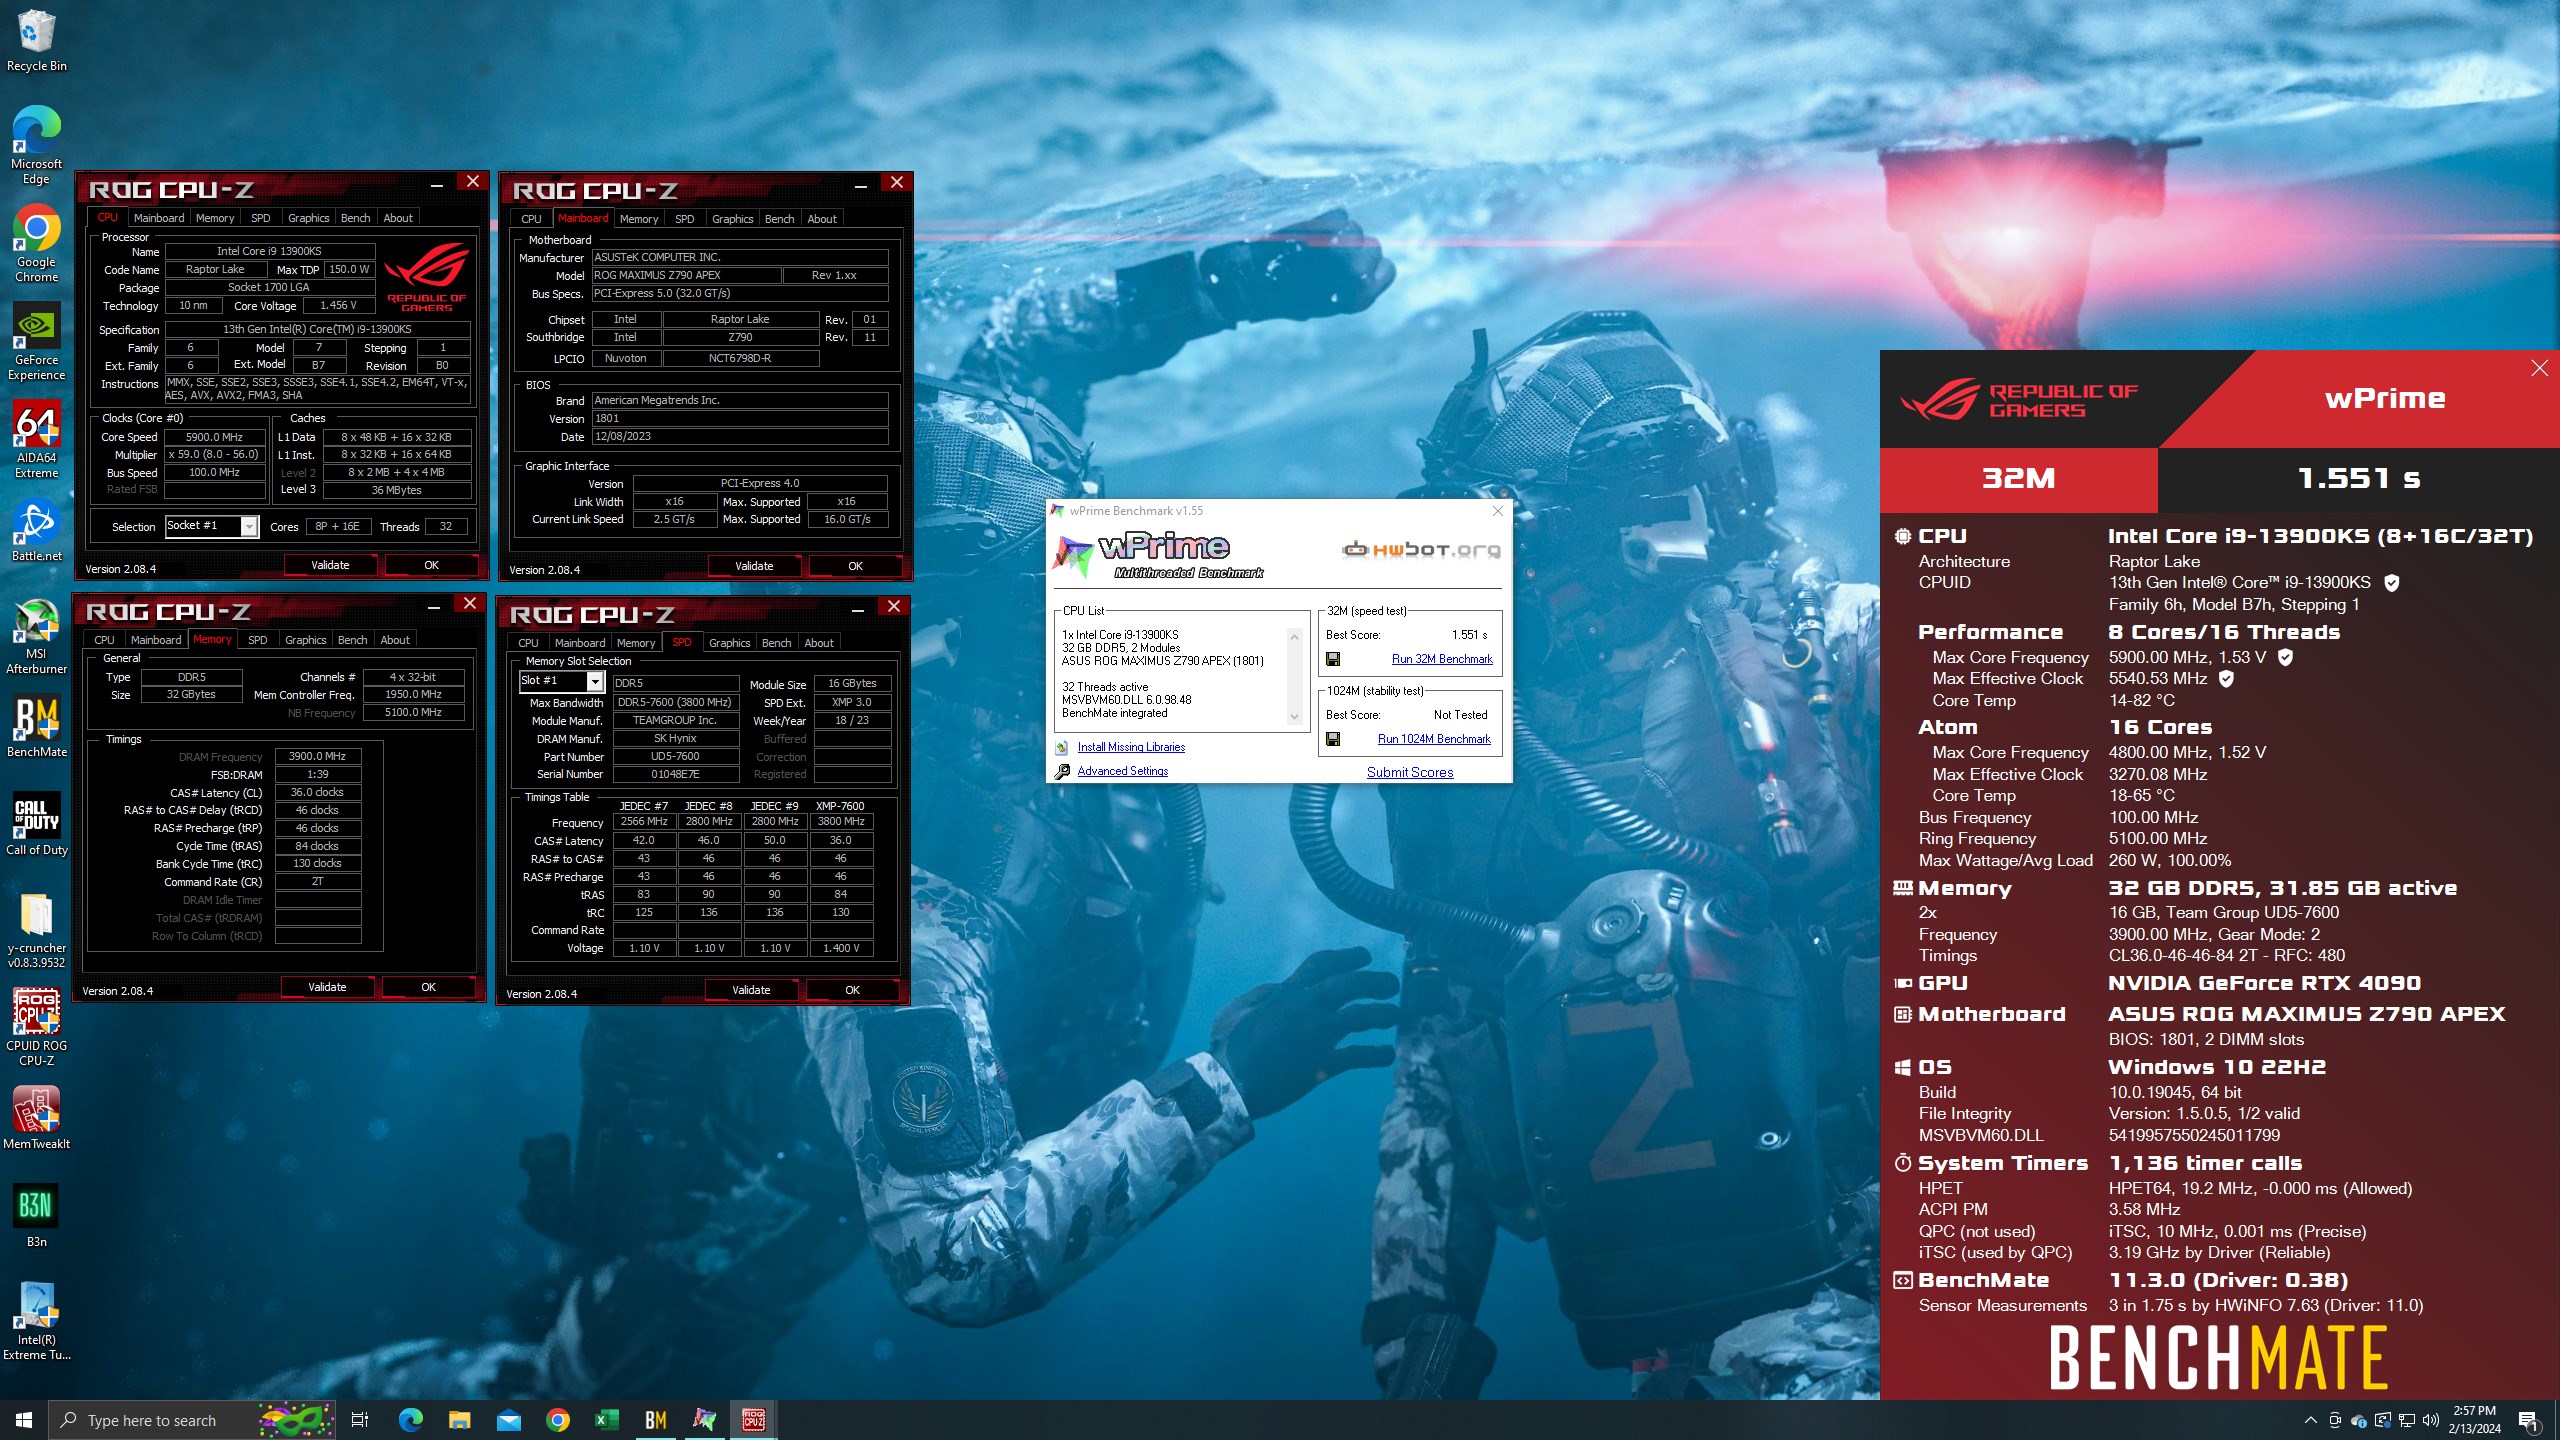Open Microsoft Edge desktop shortcut
This screenshot has width=2560, height=1440.
[x=36, y=146]
